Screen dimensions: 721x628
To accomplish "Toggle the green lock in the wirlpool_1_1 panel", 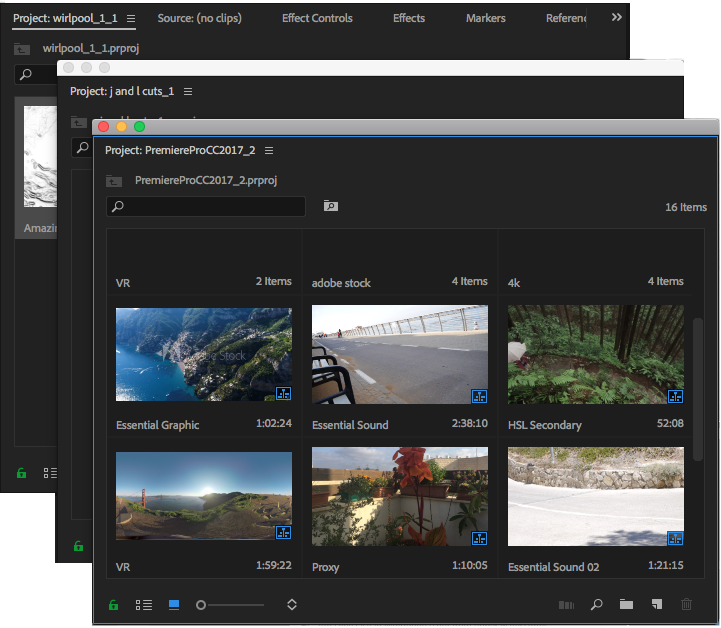I will pyautogui.click(x=22, y=473).
